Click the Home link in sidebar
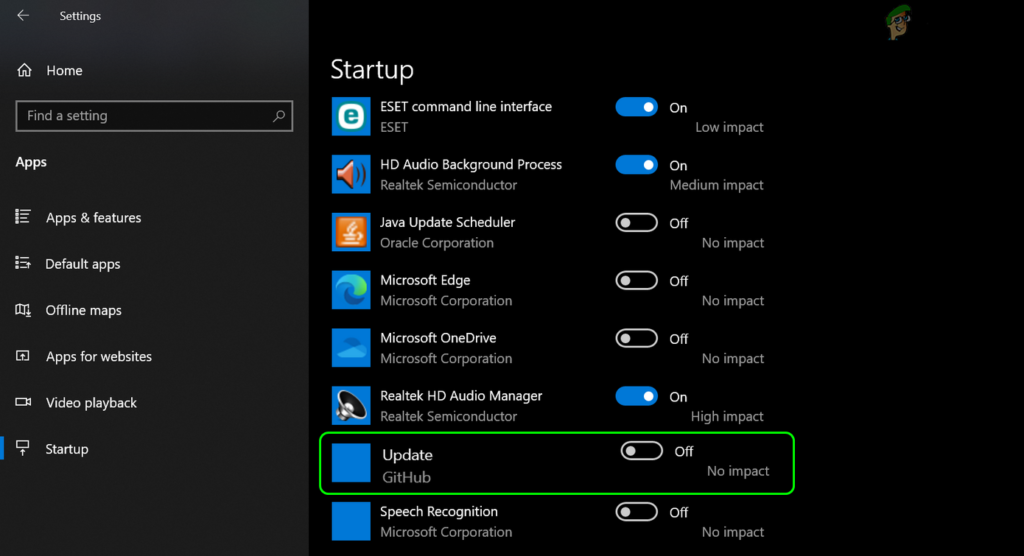Image resolution: width=1024 pixels, height=556 pixels. click(64, 71)
